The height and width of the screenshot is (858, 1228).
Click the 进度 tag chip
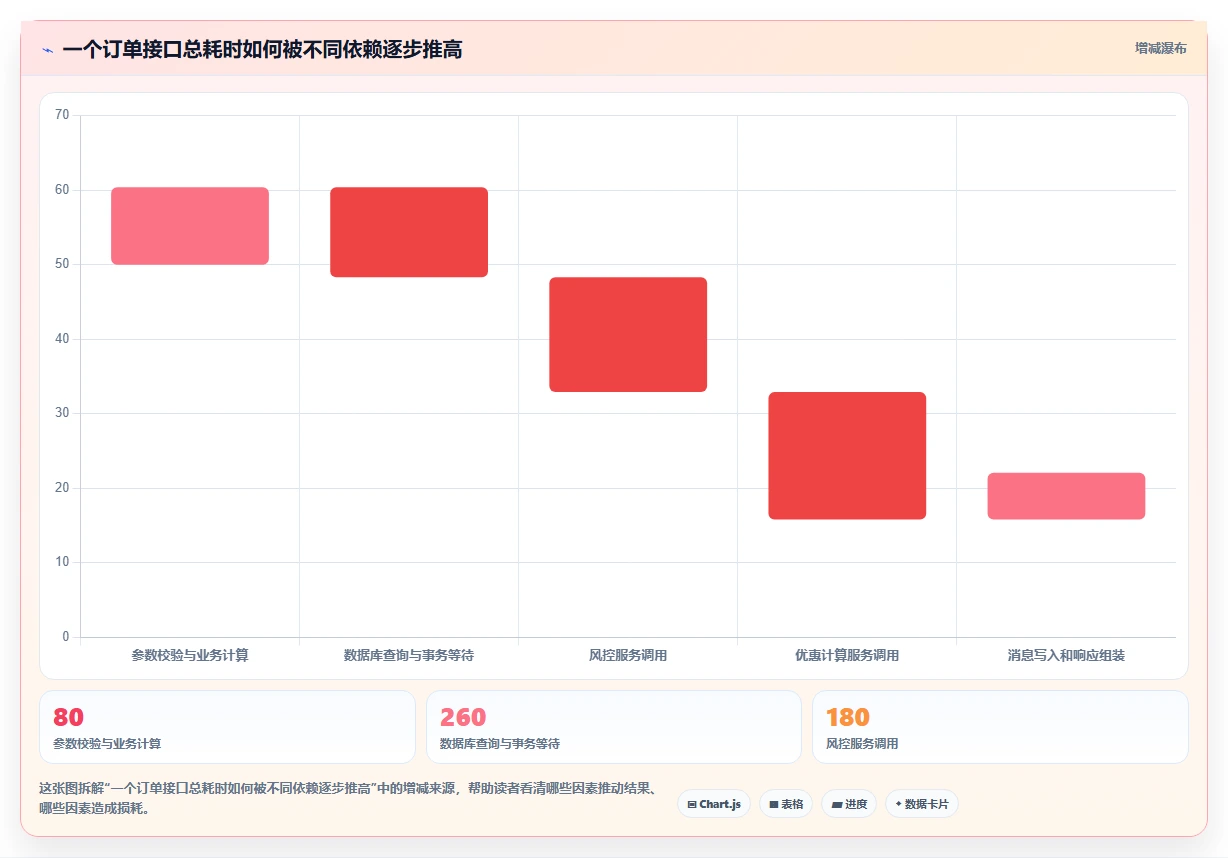(x=849, y=804)
